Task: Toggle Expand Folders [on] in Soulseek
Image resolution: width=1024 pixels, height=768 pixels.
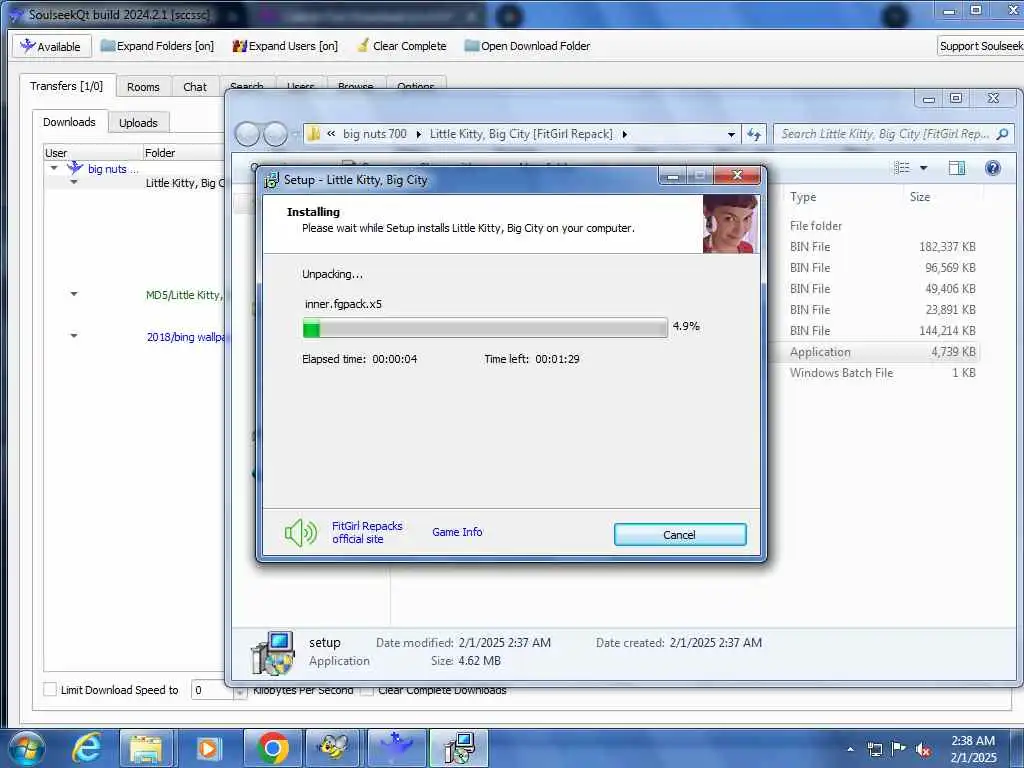Action: (157, 46)
